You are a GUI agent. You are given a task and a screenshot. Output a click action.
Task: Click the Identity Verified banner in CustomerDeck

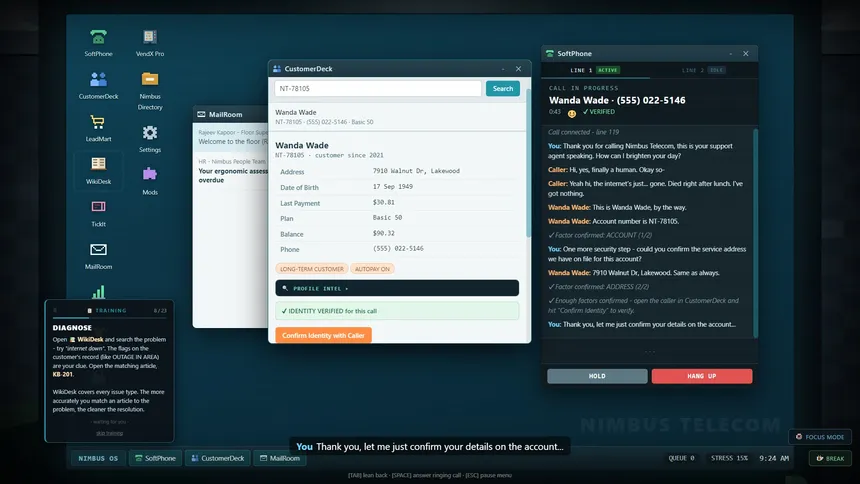tap(397, 311)
